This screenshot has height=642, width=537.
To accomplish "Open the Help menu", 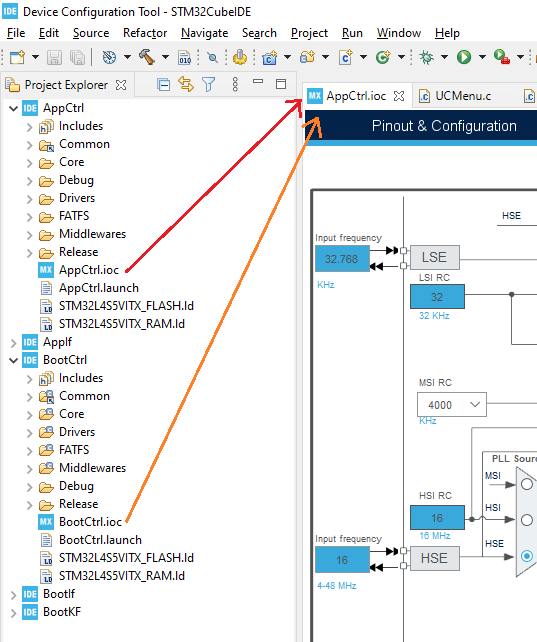I will pos(447,33).
